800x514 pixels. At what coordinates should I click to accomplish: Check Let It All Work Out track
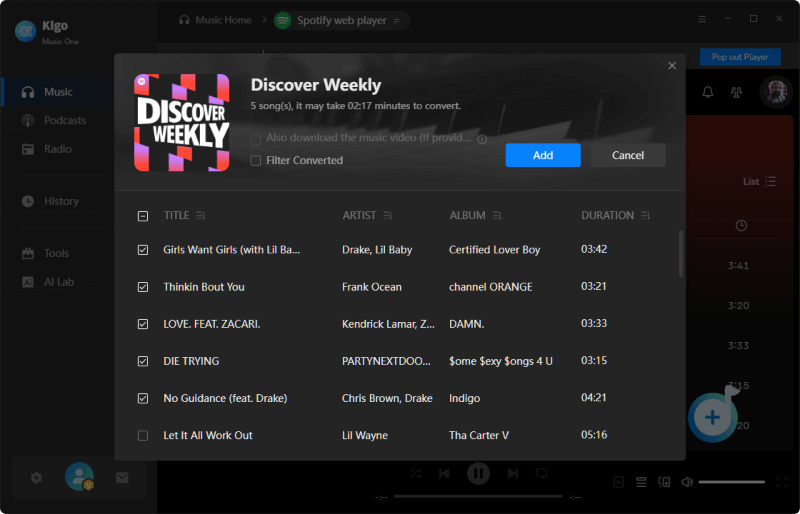coord(143,435)
